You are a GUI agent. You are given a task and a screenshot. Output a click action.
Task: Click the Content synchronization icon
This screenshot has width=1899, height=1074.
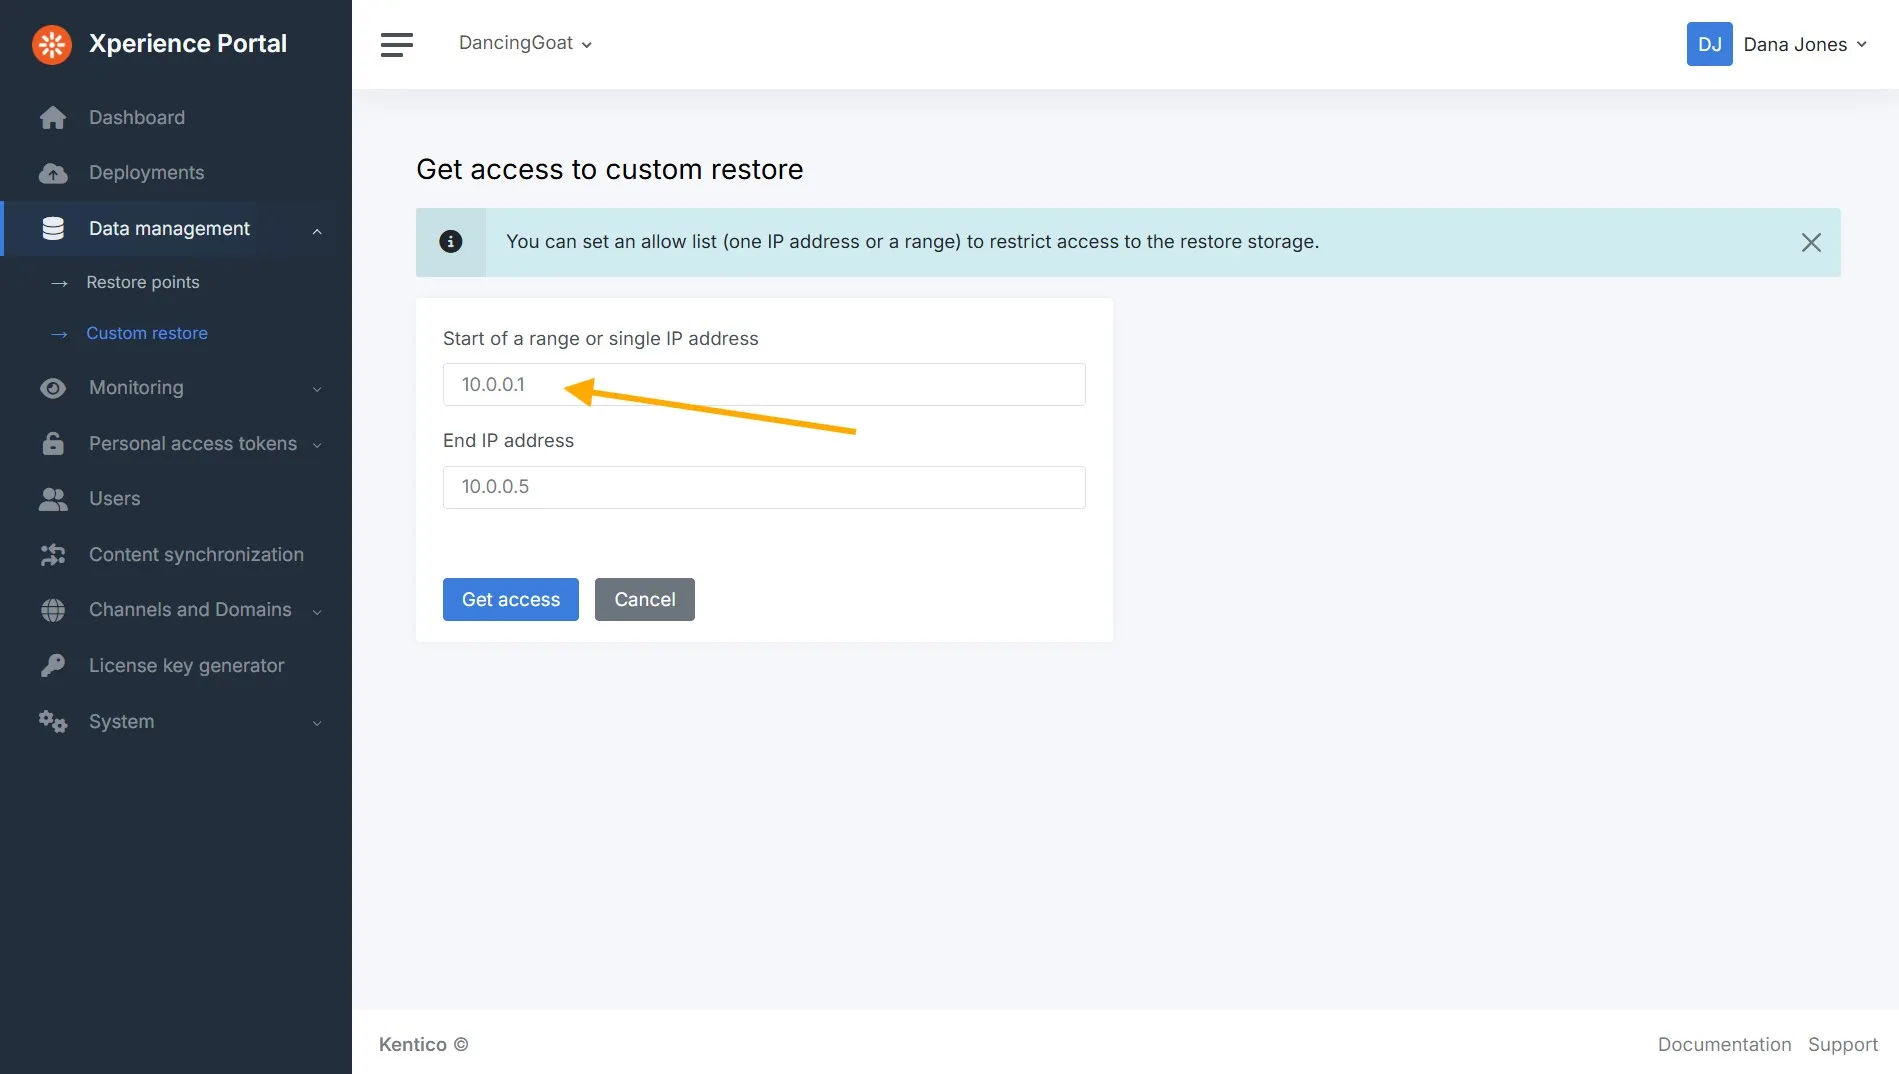53,555
